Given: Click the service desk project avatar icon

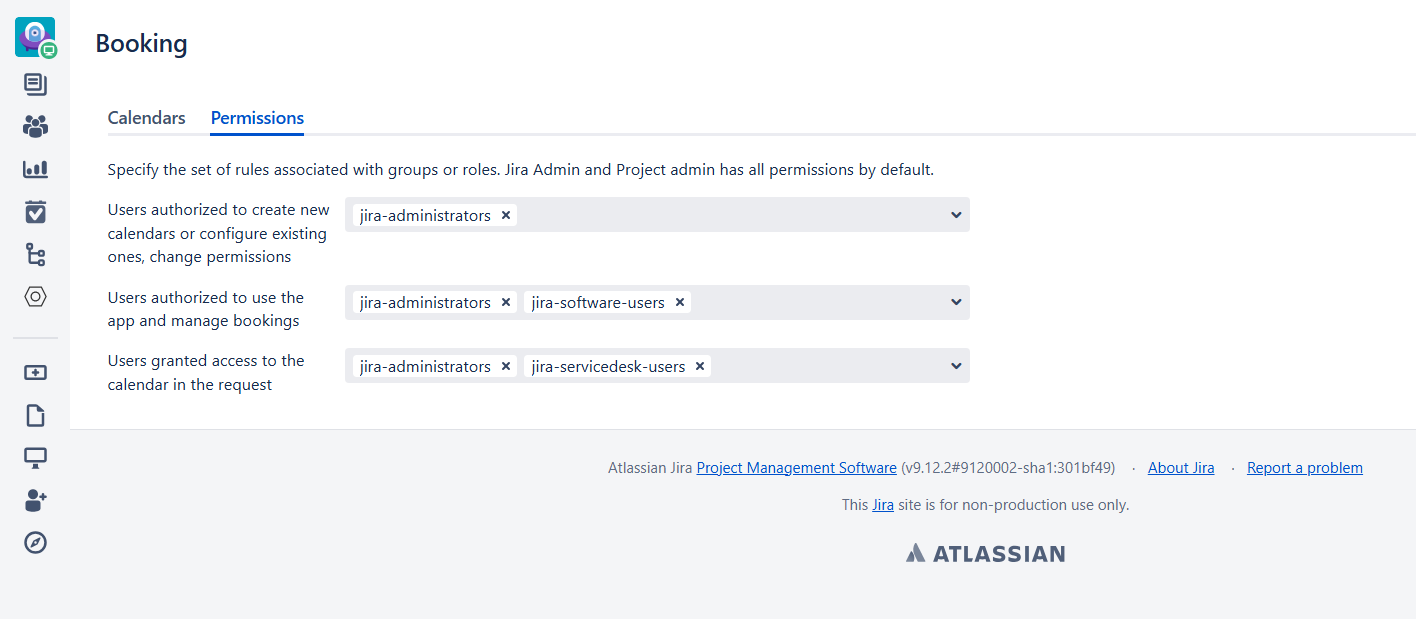Looking at the screenshot, I should tap(35, 37).
